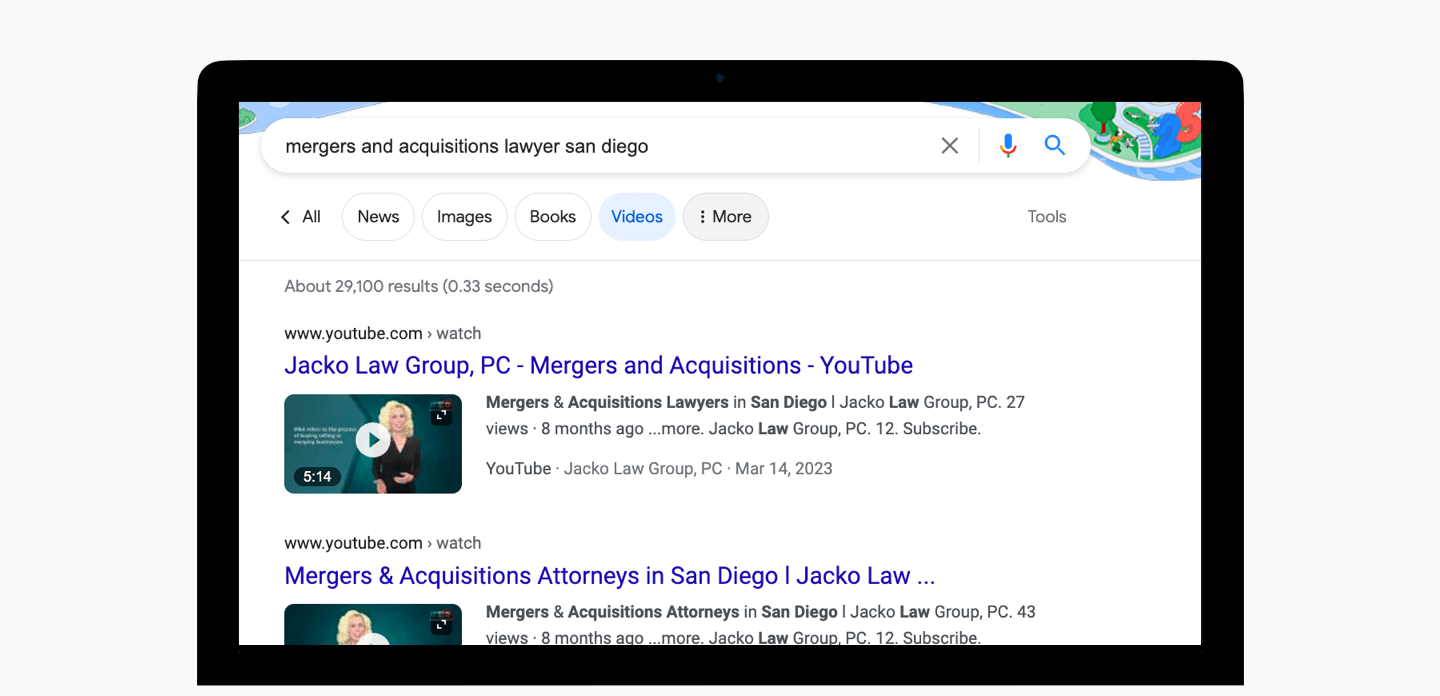Open the Images tab
This screenshot has width=1440, height=696.
coord(464,217)
